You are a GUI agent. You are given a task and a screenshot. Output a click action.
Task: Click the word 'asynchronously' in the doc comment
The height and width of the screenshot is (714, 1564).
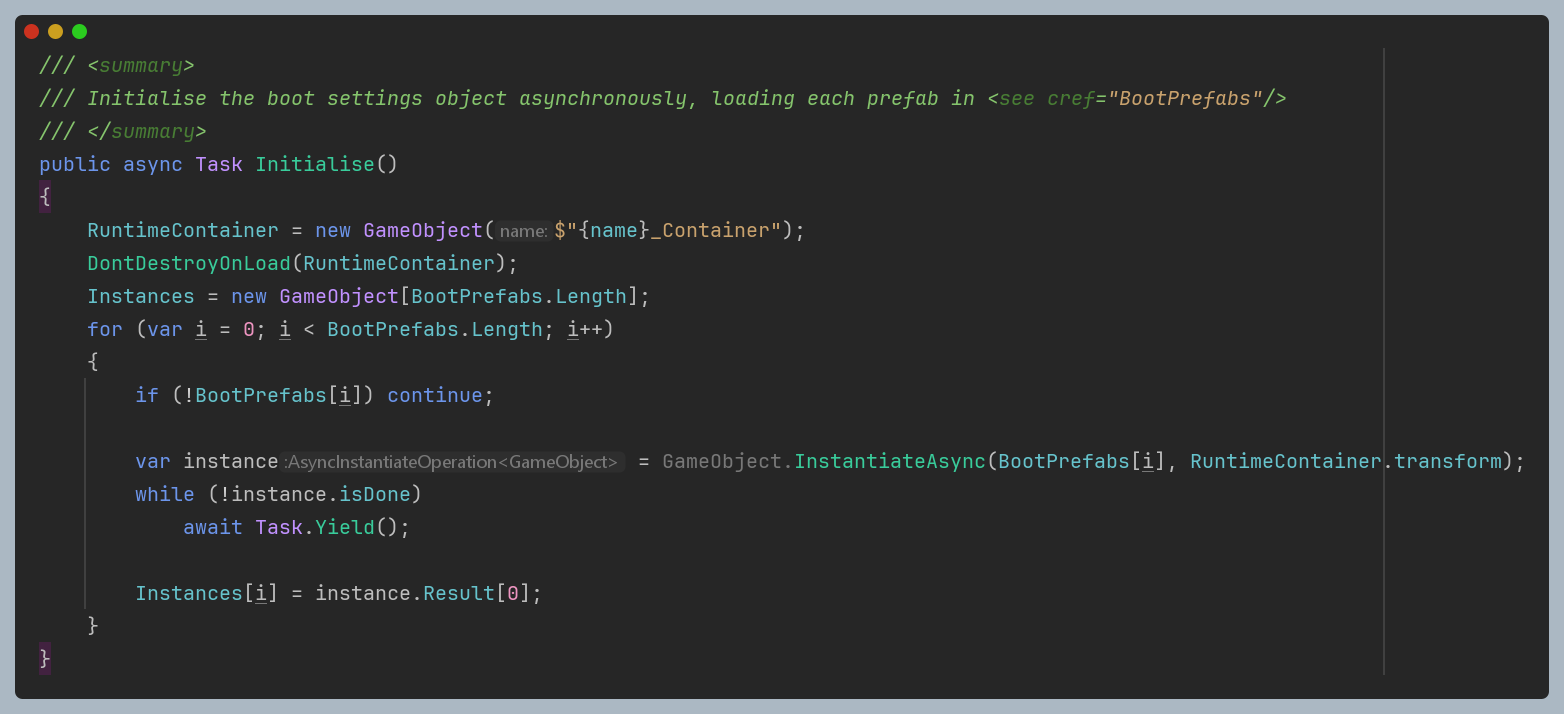tap(603, 99)
